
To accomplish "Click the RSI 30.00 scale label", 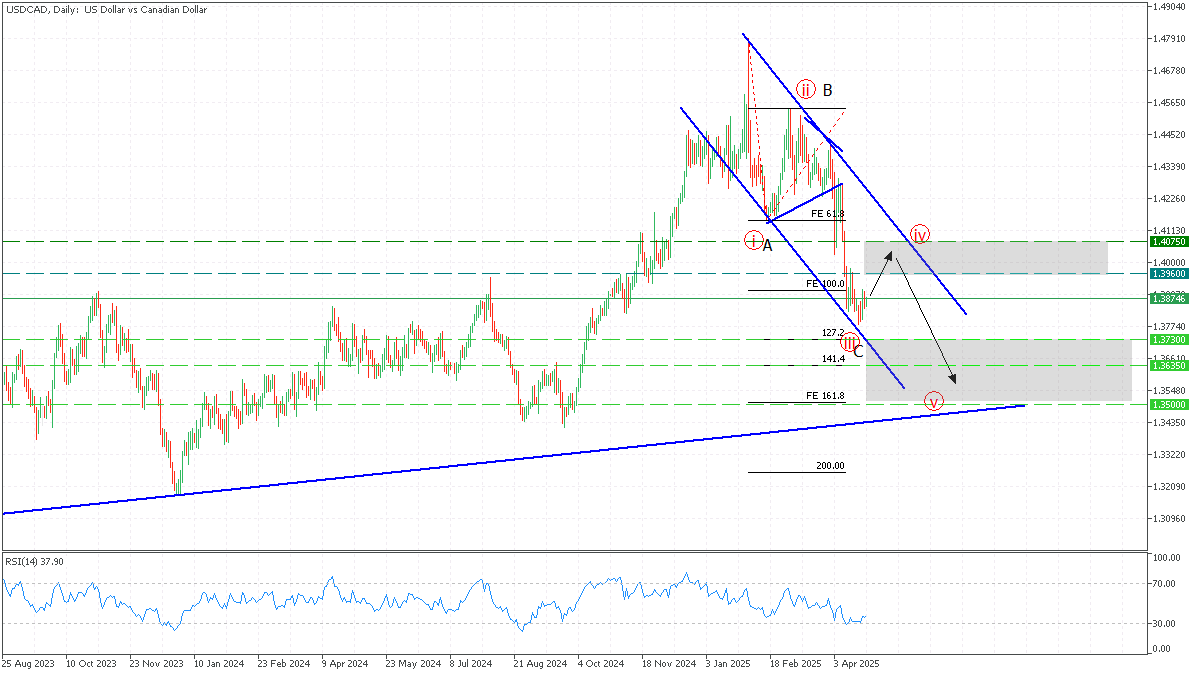I will (1164, 623).
